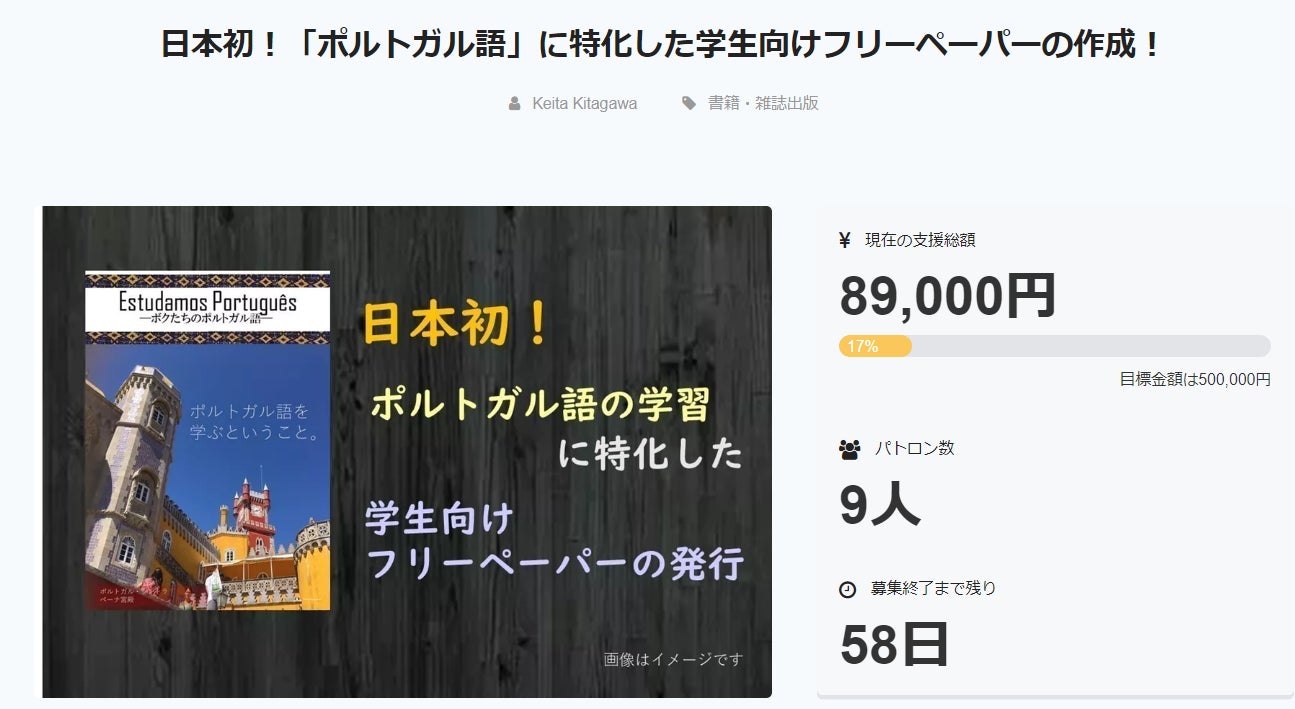Click the clock icon by 募集終了まで残り
Viewport: 1295px width, 709px height.
pos(848,589)
